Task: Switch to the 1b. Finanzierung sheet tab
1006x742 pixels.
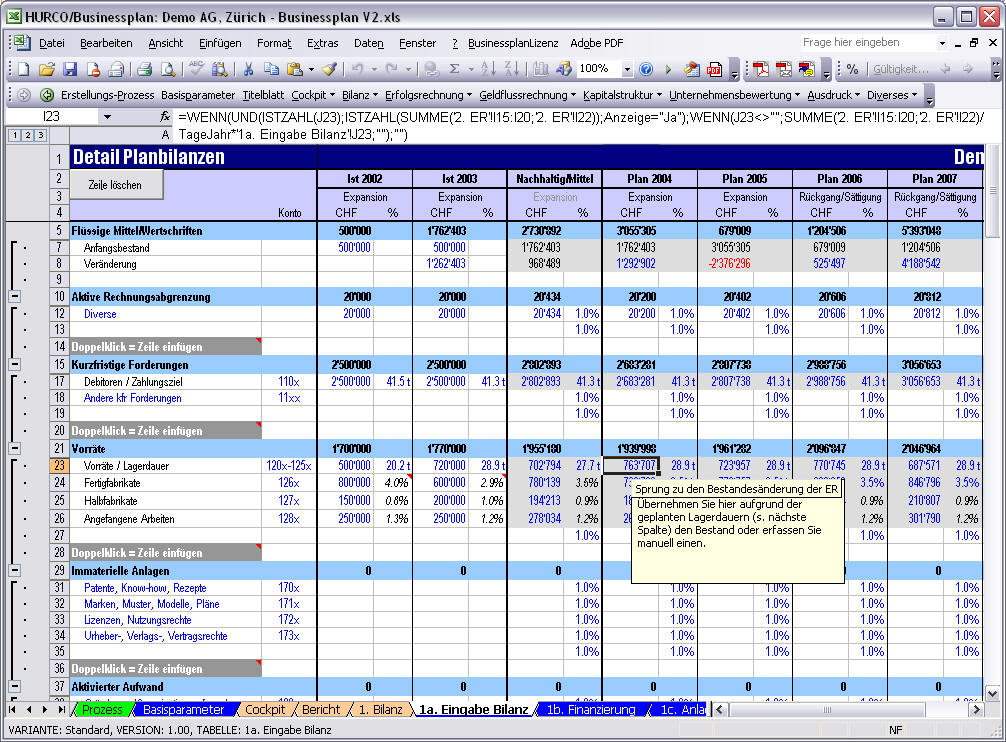Action: [591, 710]
